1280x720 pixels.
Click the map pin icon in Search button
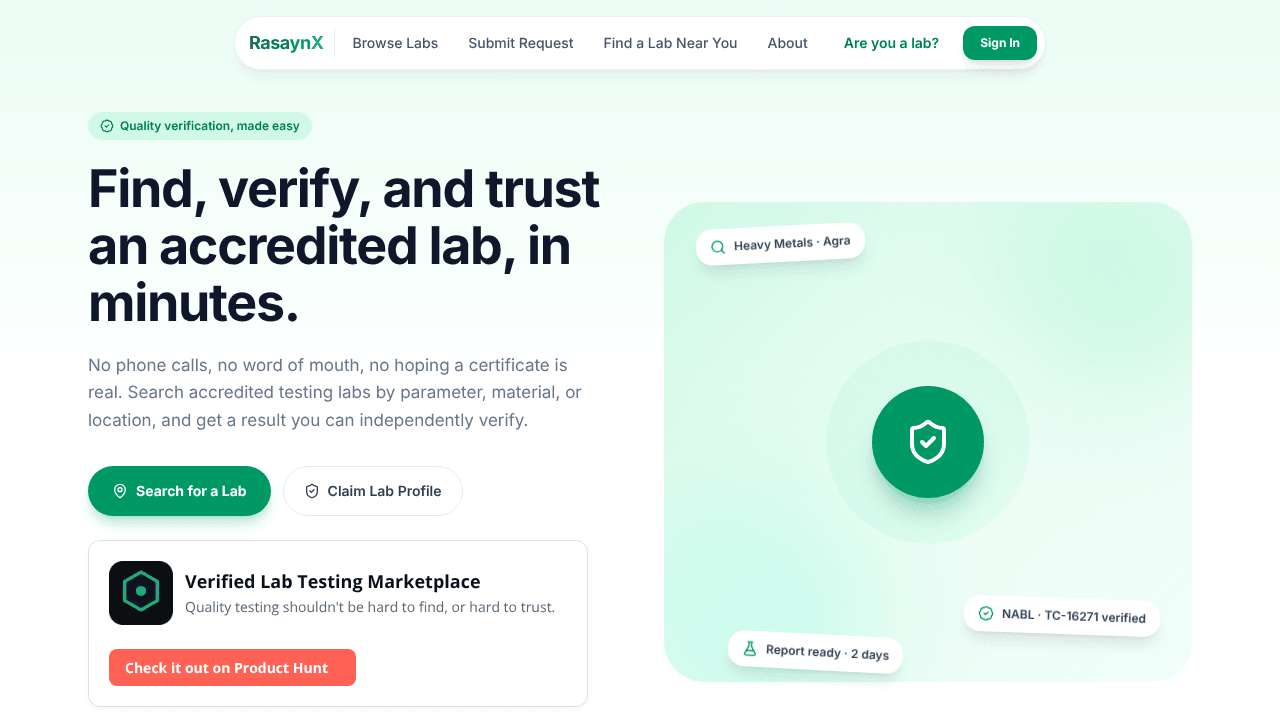[120, 491]
